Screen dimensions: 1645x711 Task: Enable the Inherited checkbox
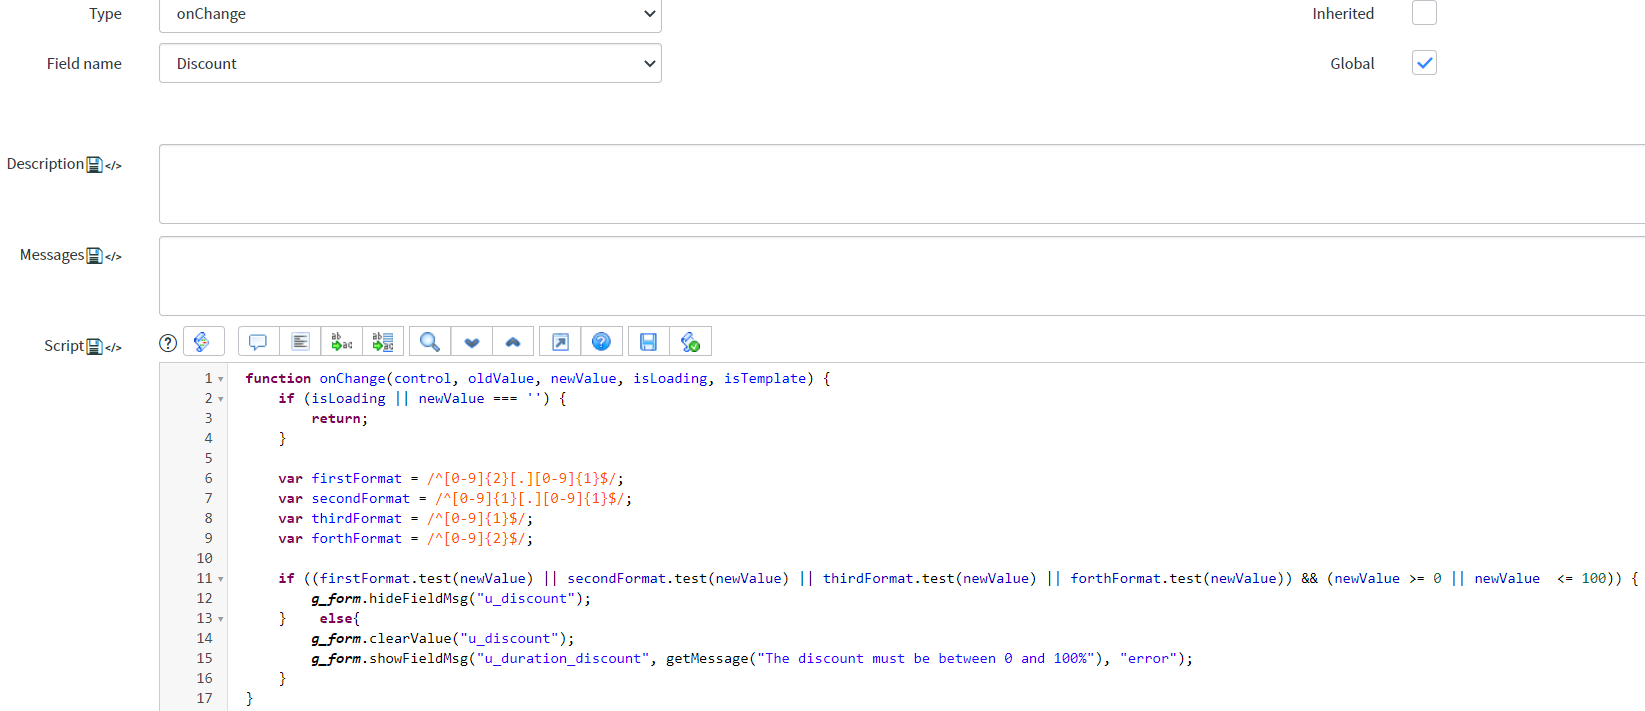(1424, 13)
